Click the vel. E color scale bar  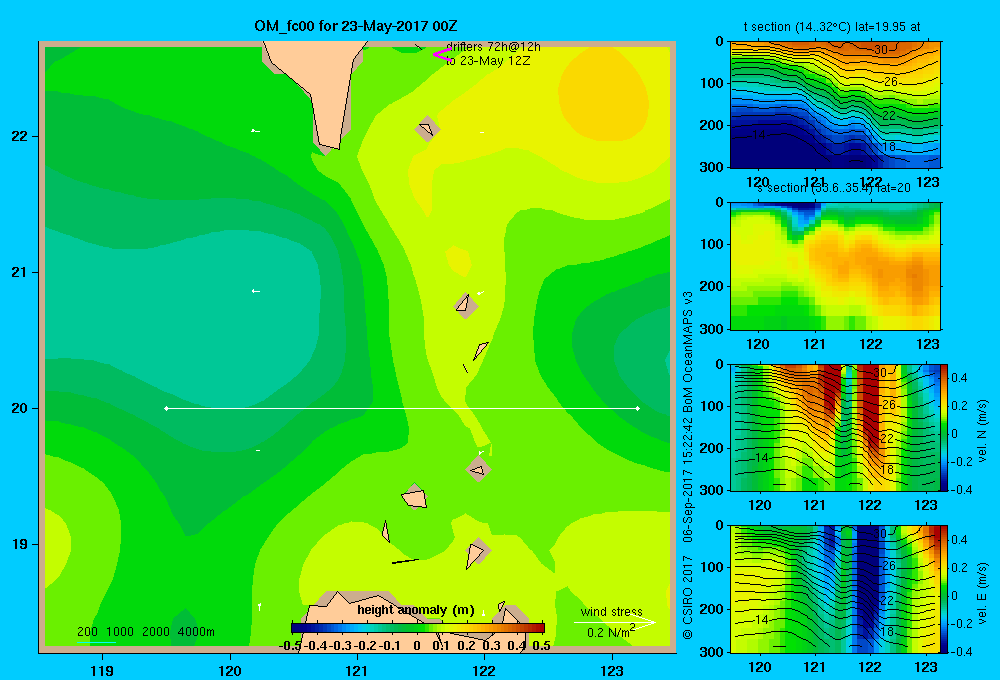click(x=945, y=589)
